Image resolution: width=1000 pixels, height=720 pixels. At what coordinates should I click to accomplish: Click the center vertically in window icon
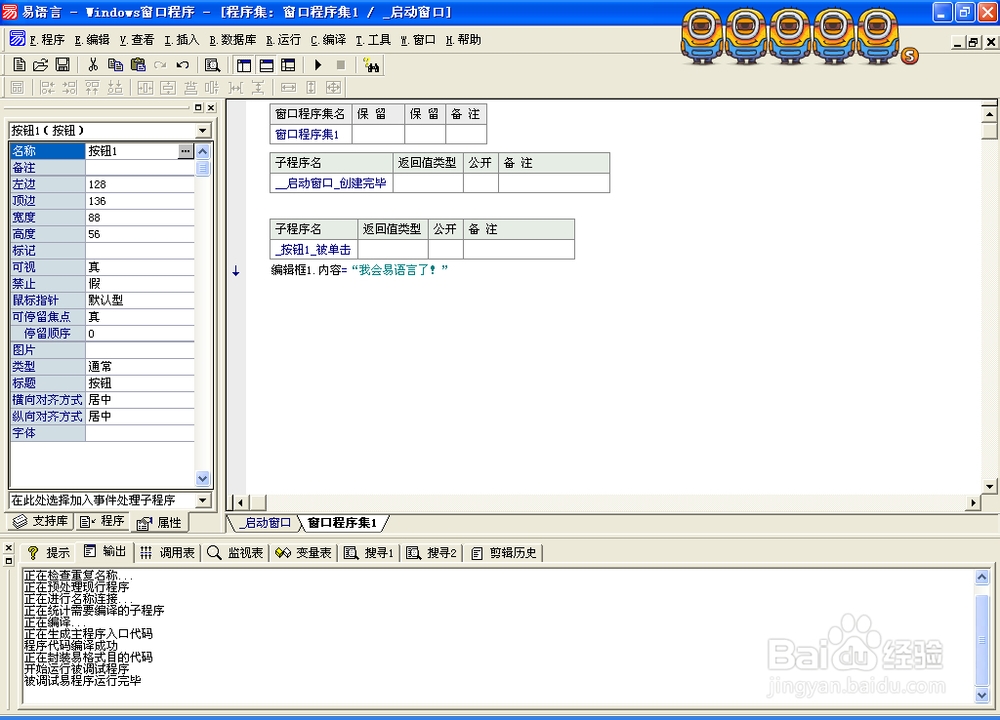(168, 87)
